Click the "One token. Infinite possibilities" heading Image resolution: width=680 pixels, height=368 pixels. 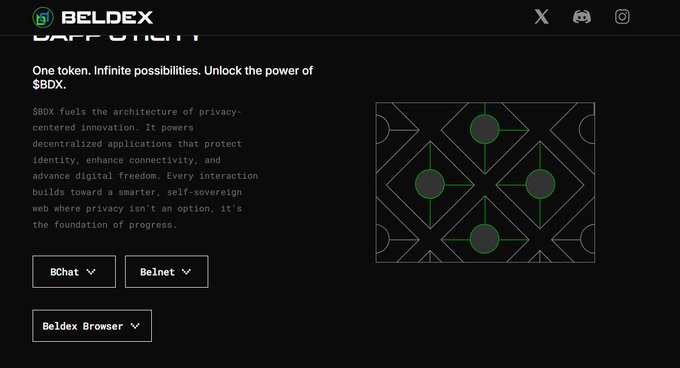tap(173, 77)
